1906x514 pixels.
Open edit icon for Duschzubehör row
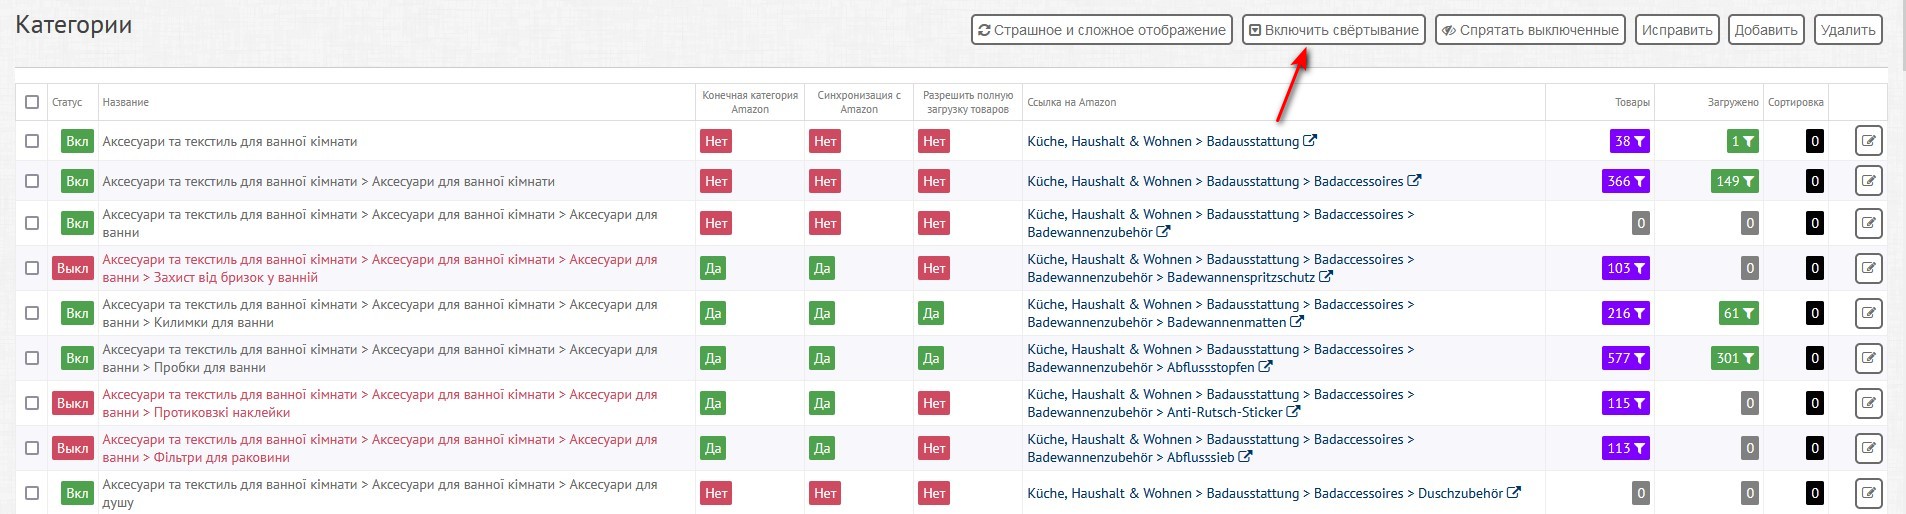click(1868, 493)
